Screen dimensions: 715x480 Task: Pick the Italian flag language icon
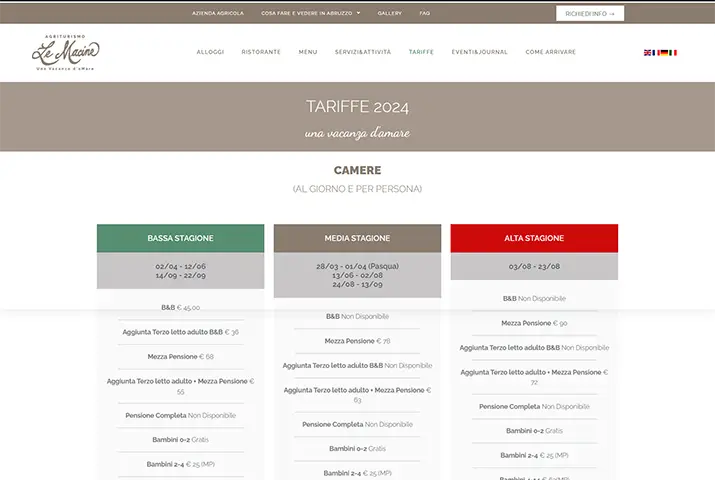click(673, 52)
